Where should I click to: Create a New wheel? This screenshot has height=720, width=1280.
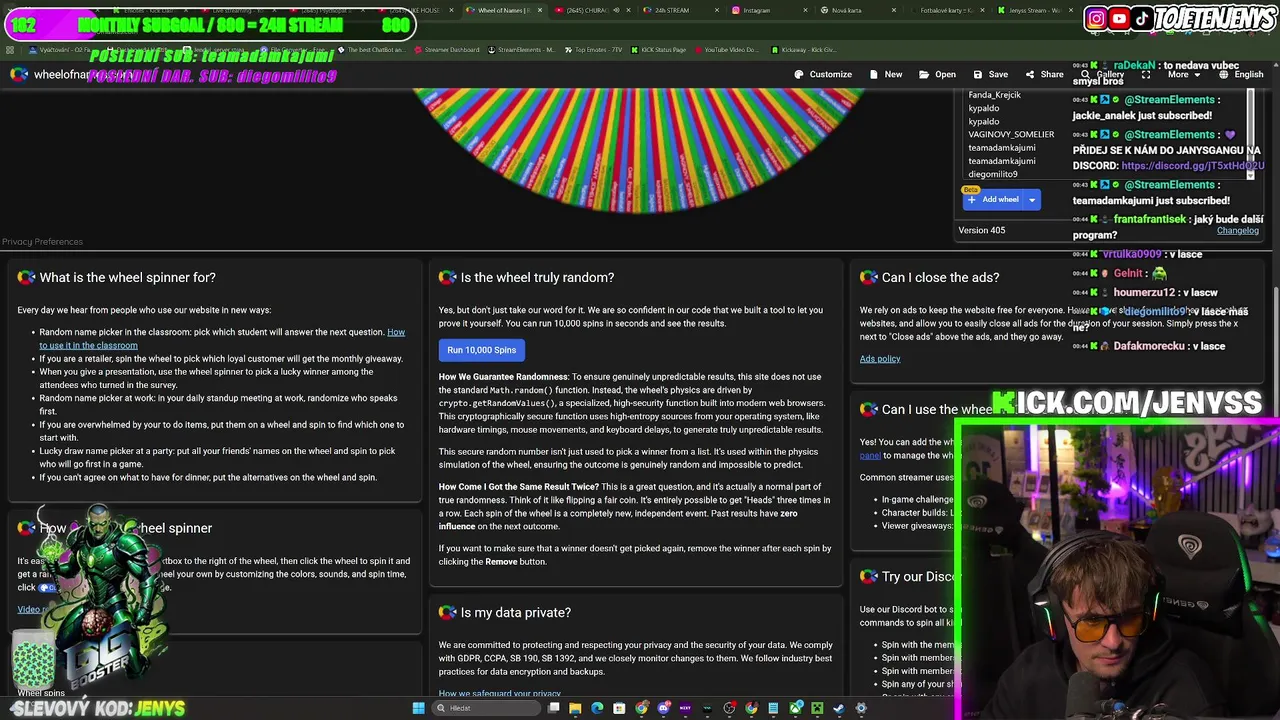886,74
